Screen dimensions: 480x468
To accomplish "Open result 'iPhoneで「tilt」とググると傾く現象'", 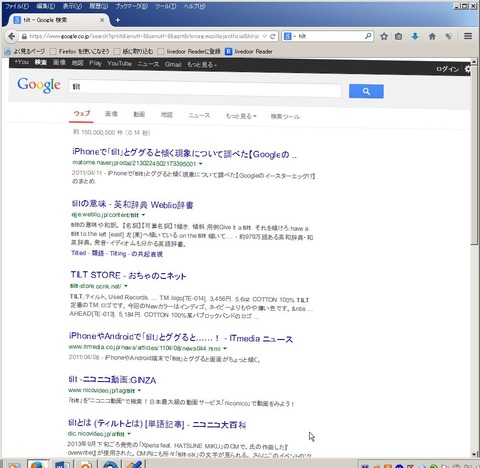I will (184, 153).
